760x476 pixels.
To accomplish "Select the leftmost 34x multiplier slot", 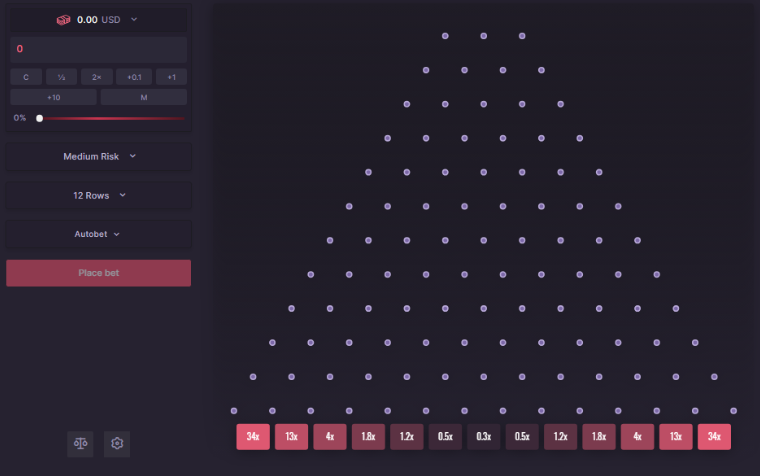I will tap(253, 437).
